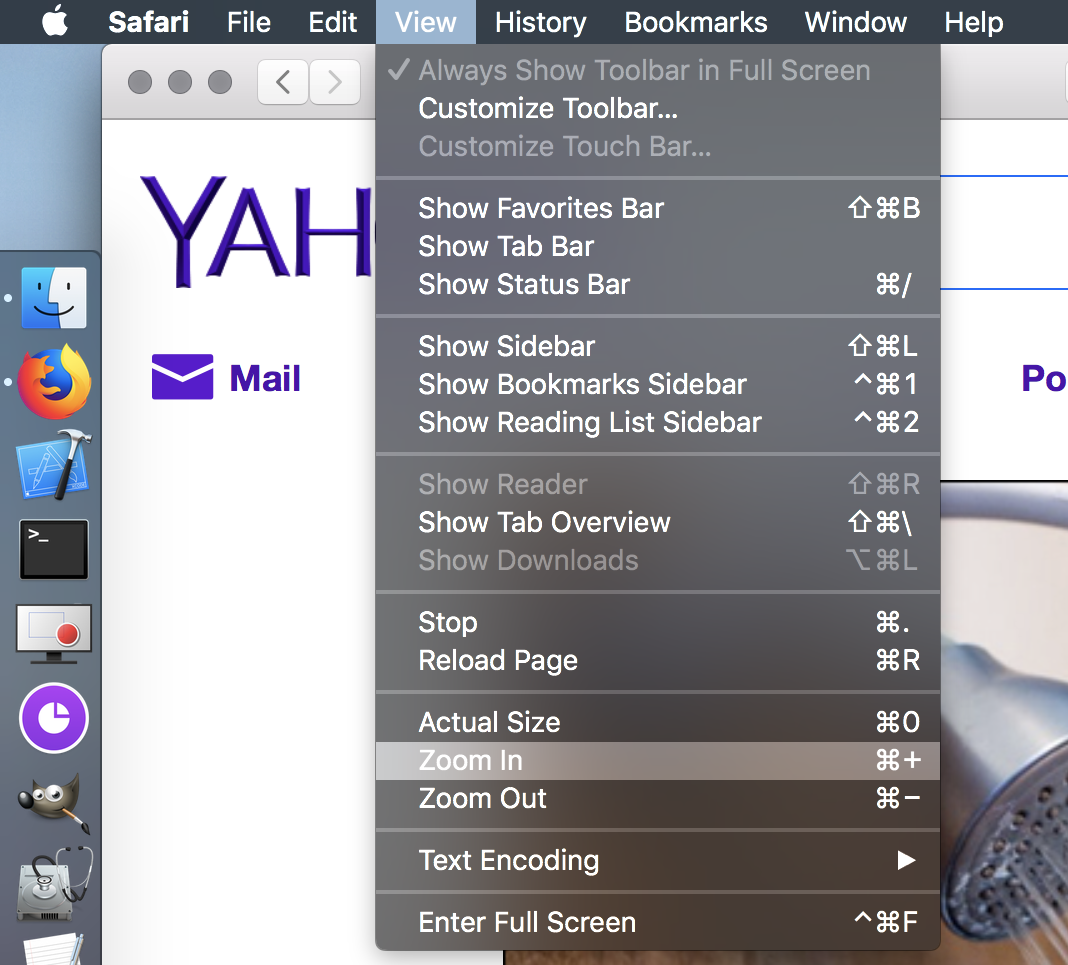Choose Zoom In
This screenshot has height=965, width=1068.
tap(657, 760)
